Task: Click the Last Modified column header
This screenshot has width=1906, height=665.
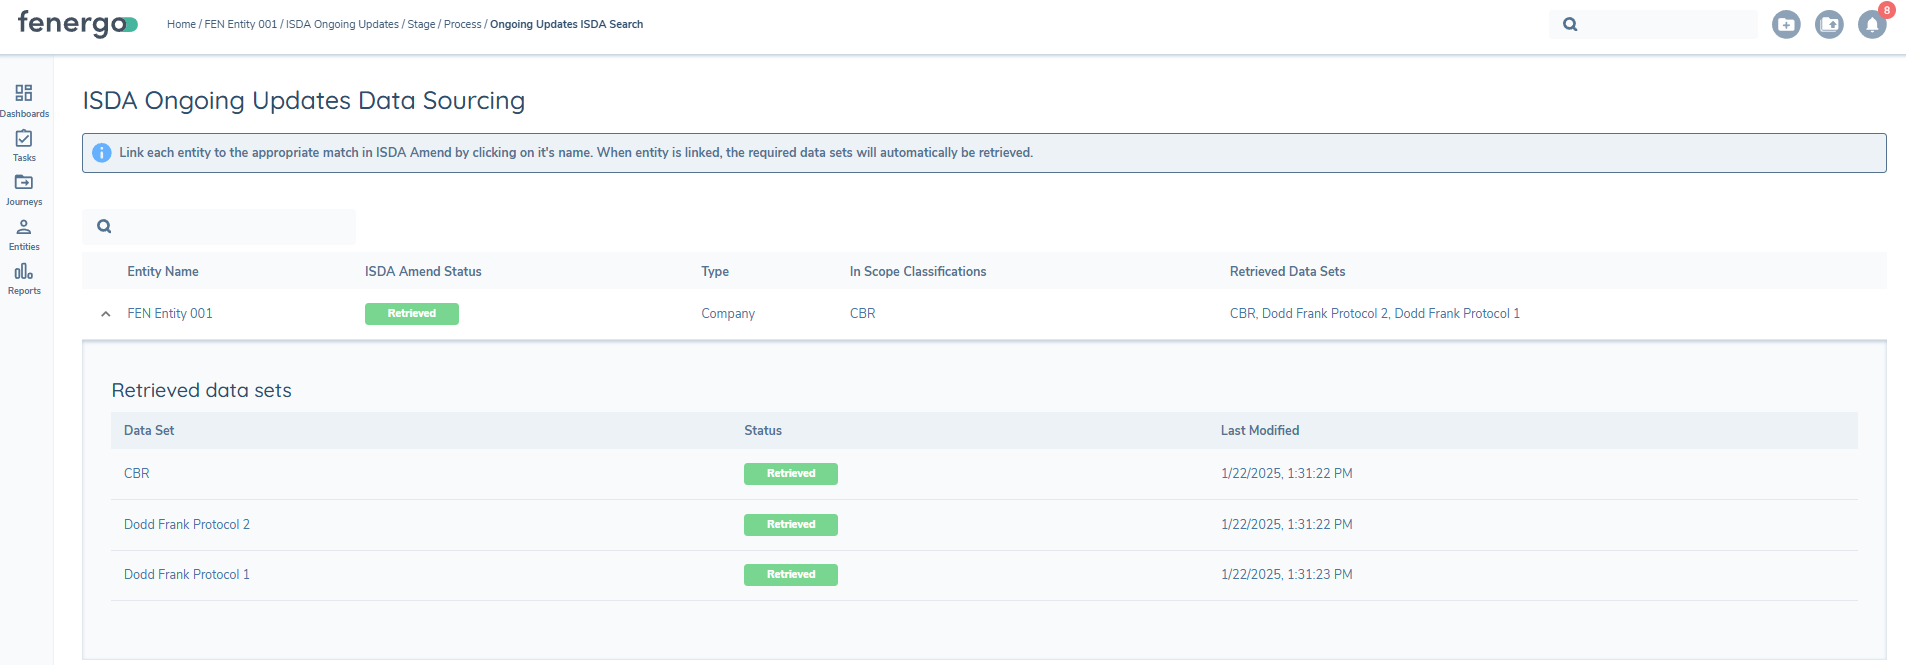Action: point(1260,431)
